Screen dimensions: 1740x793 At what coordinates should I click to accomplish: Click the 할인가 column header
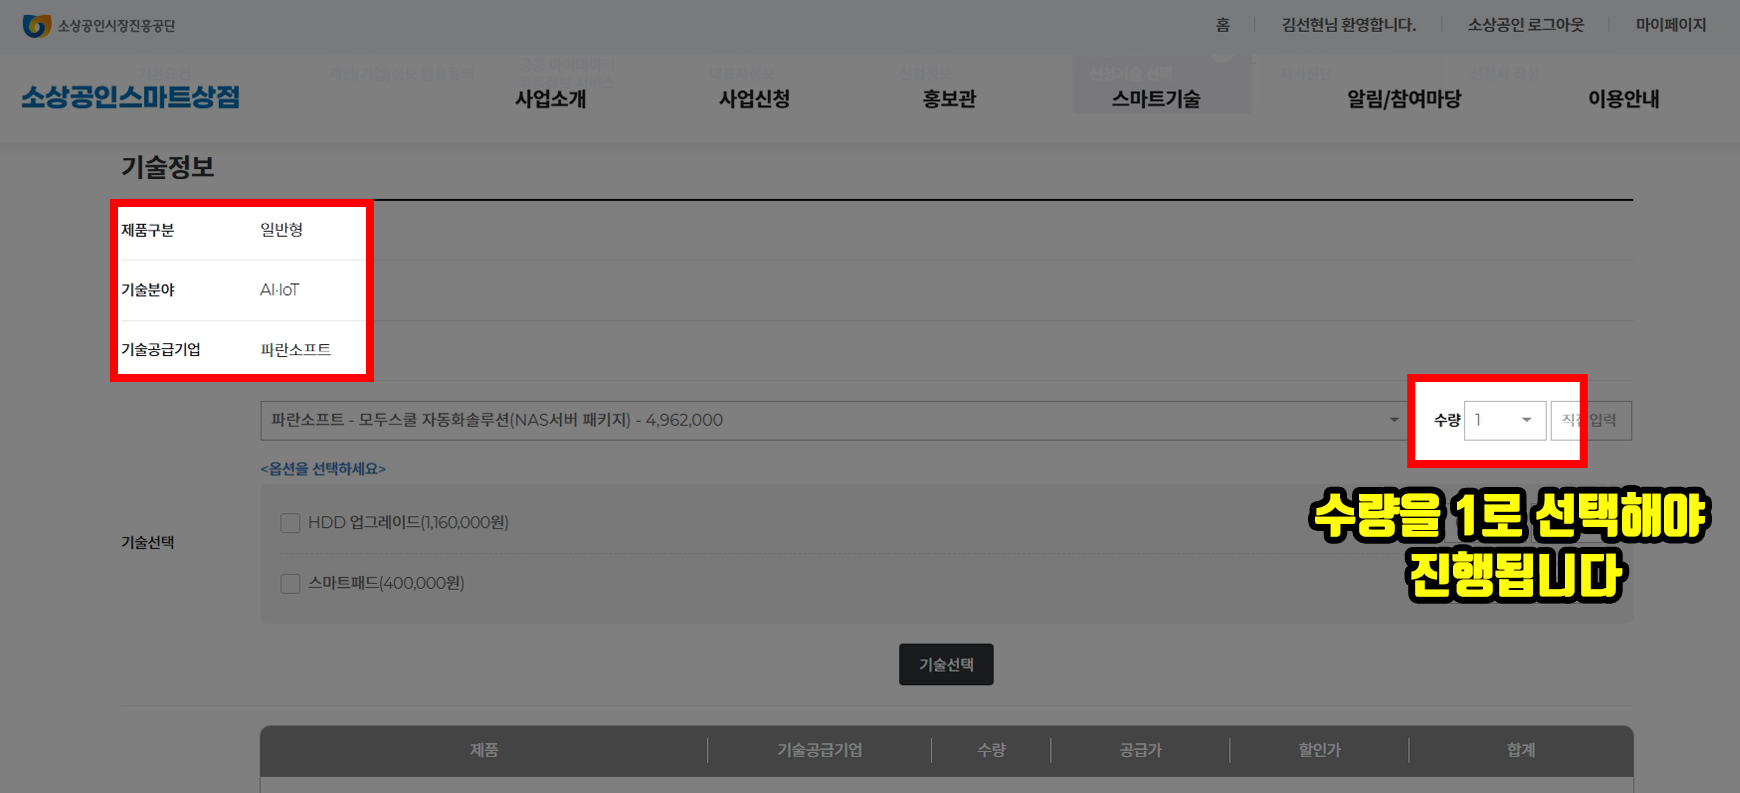coord(1319,750)
